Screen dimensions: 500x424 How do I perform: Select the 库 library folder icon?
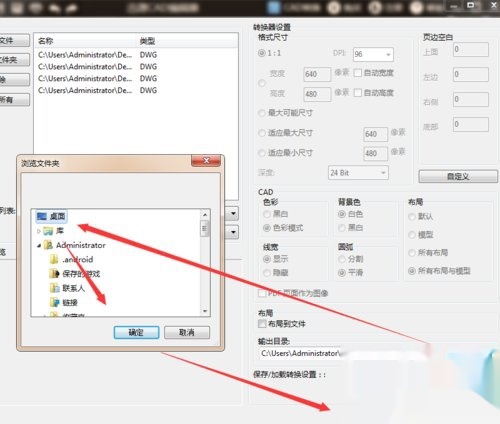point(48,231)
